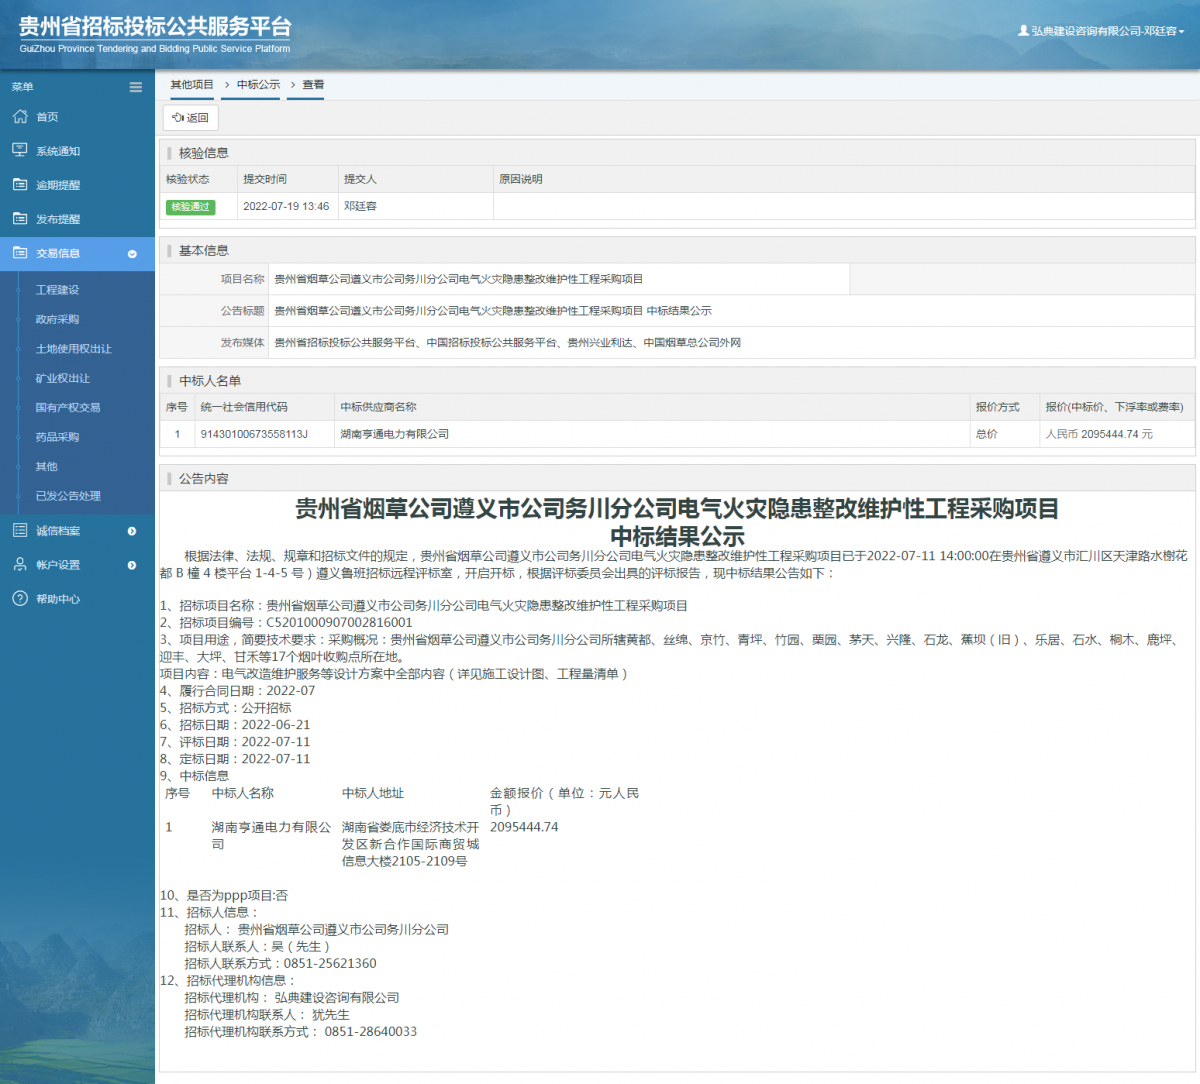Viewport: 1200px width, 1084px height.
Task: Open 帮助中心 menu item
Action: click(x=58, y=599)
